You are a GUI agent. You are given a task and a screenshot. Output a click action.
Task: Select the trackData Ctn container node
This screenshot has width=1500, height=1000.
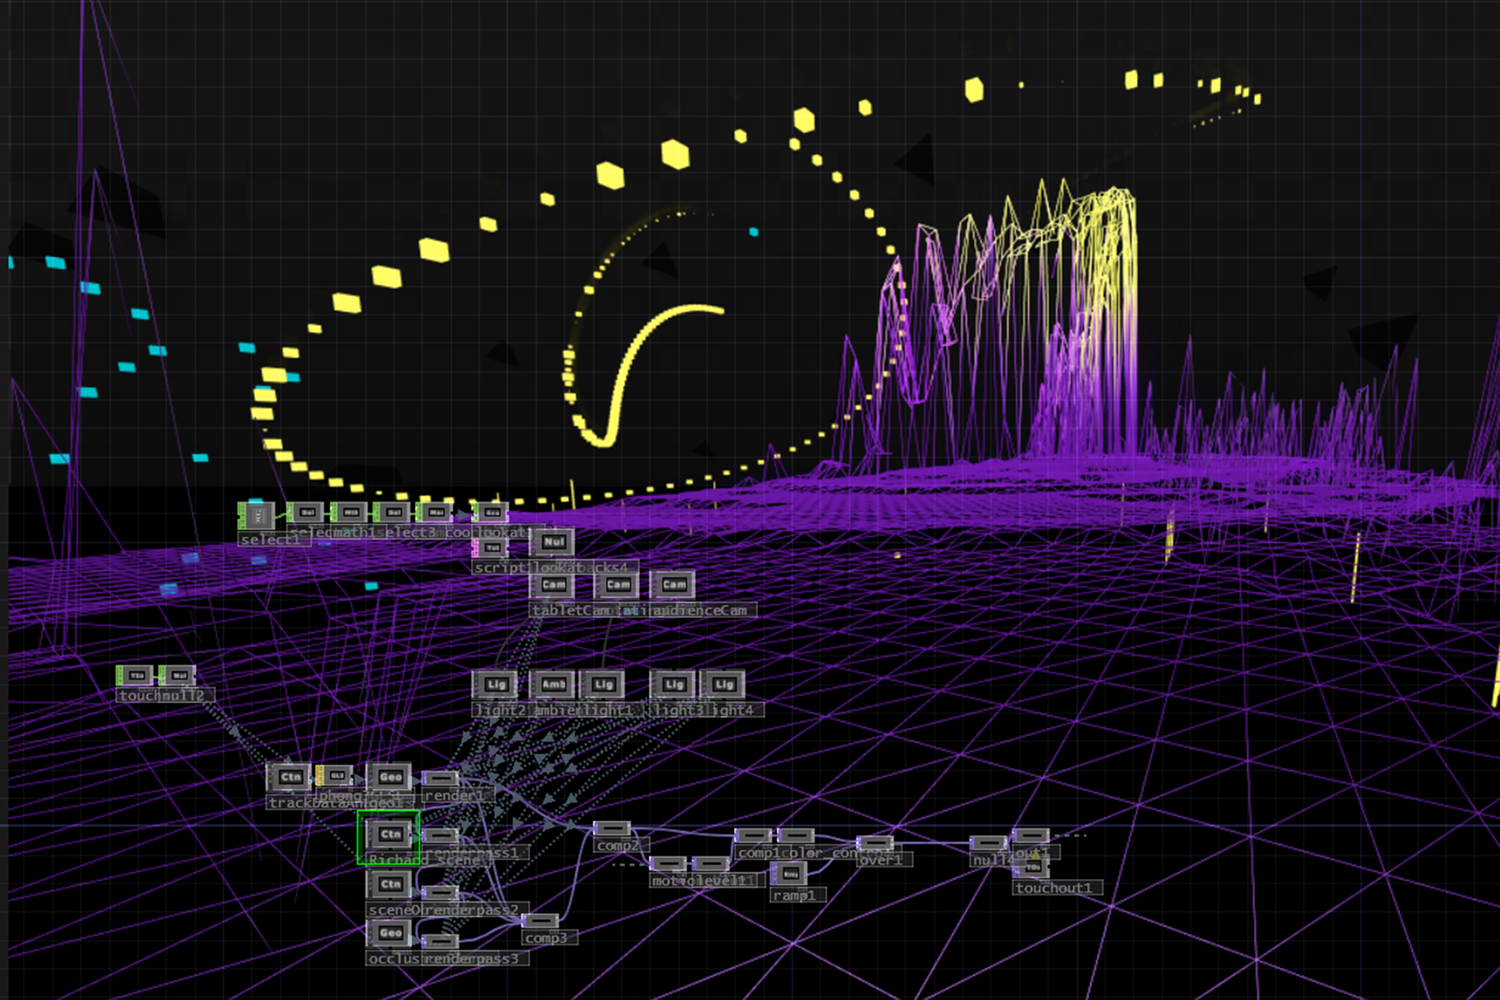point(289,777)
